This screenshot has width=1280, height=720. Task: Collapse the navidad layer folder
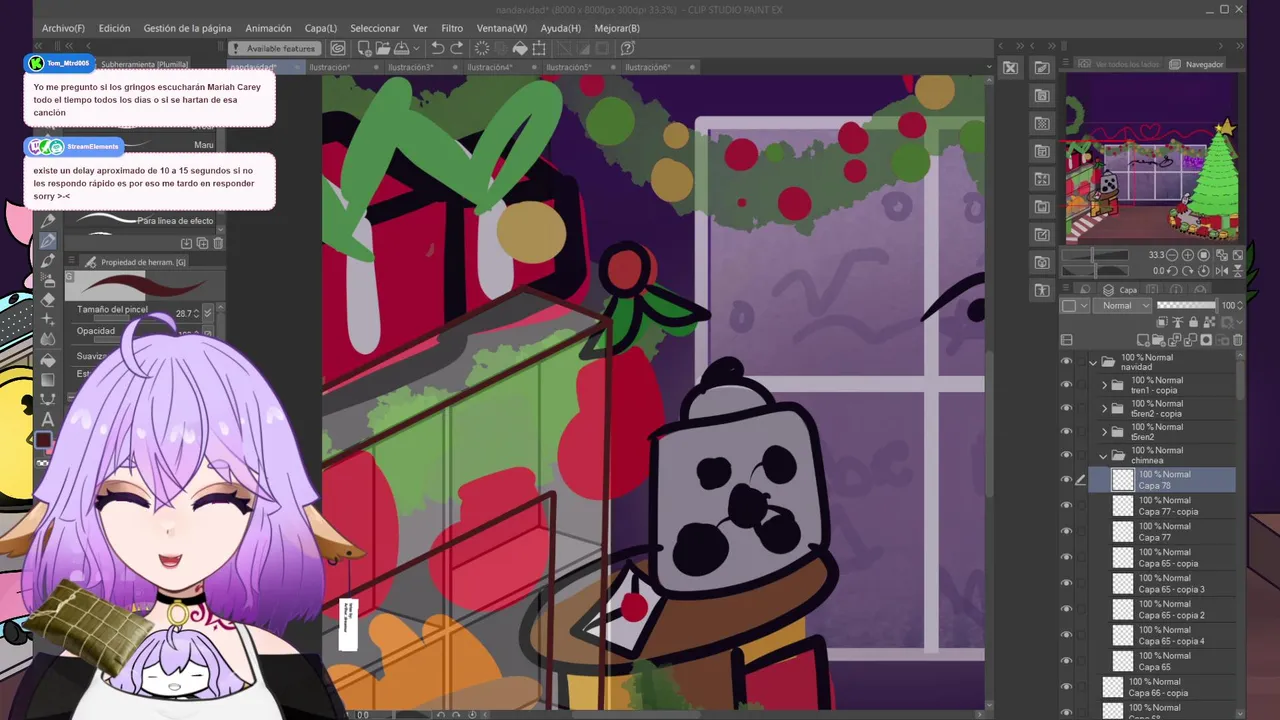coord(1093,362)
